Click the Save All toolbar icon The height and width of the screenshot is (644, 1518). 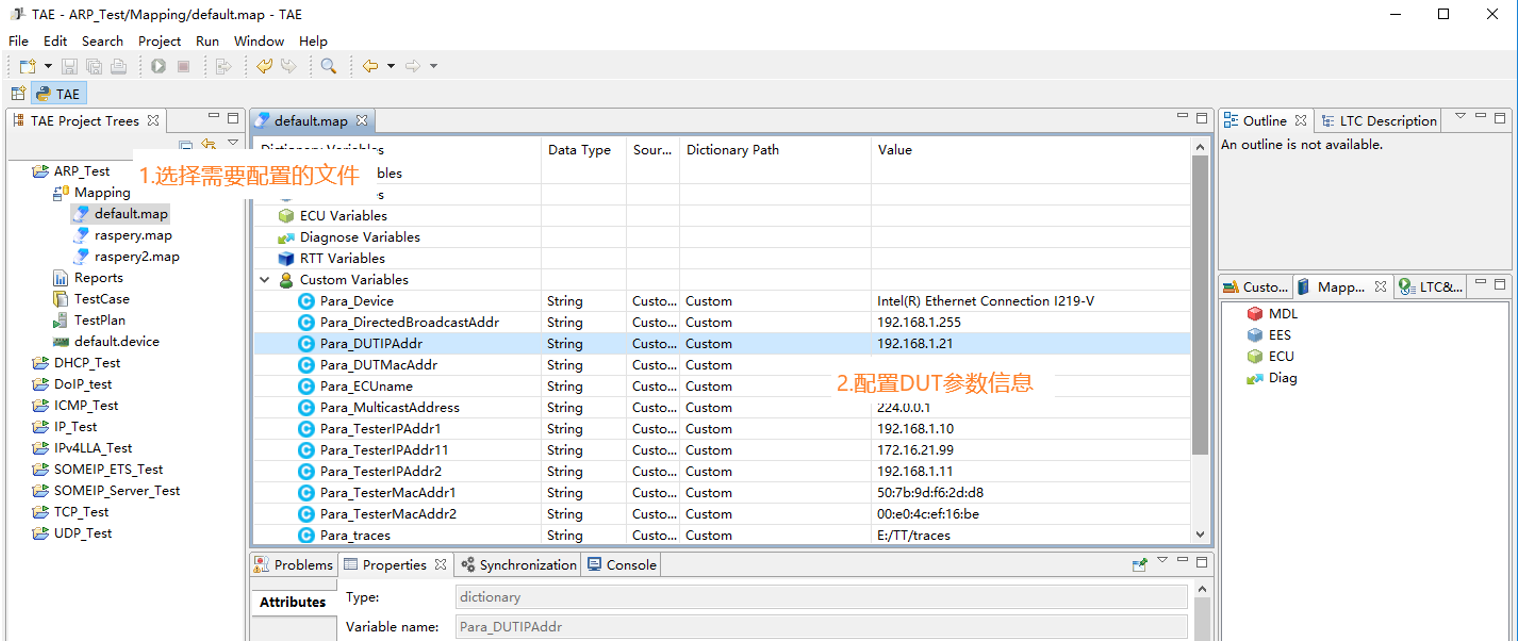click(94, 66)
